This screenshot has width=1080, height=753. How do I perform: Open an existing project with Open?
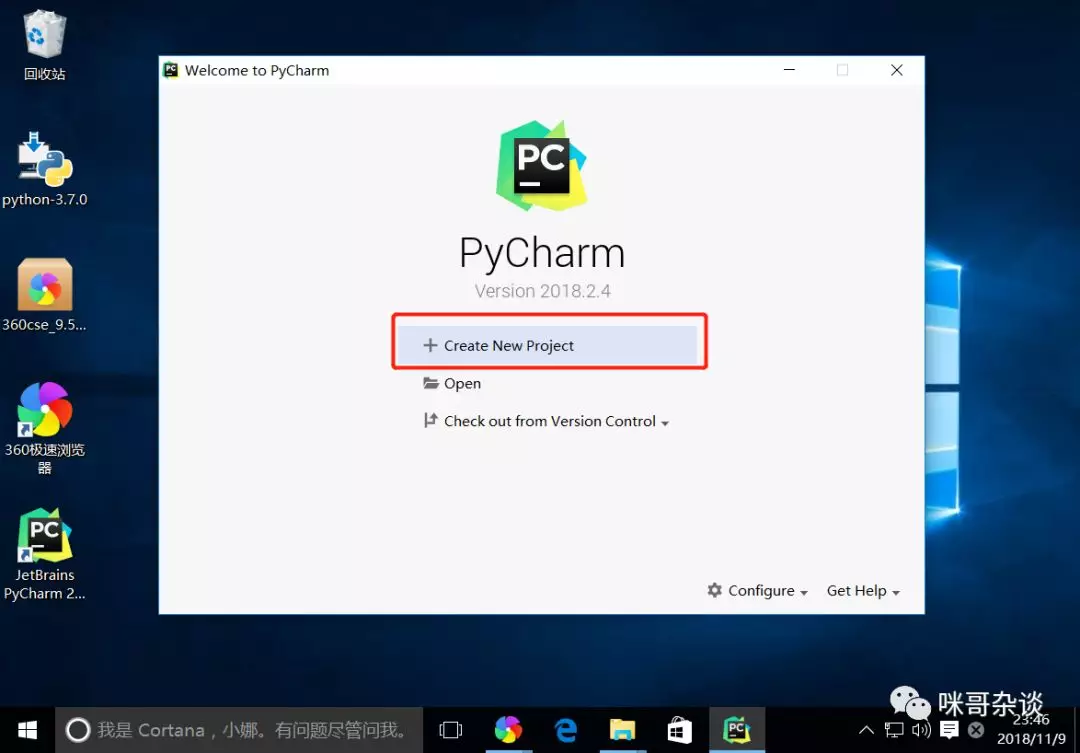coord(453,383)
